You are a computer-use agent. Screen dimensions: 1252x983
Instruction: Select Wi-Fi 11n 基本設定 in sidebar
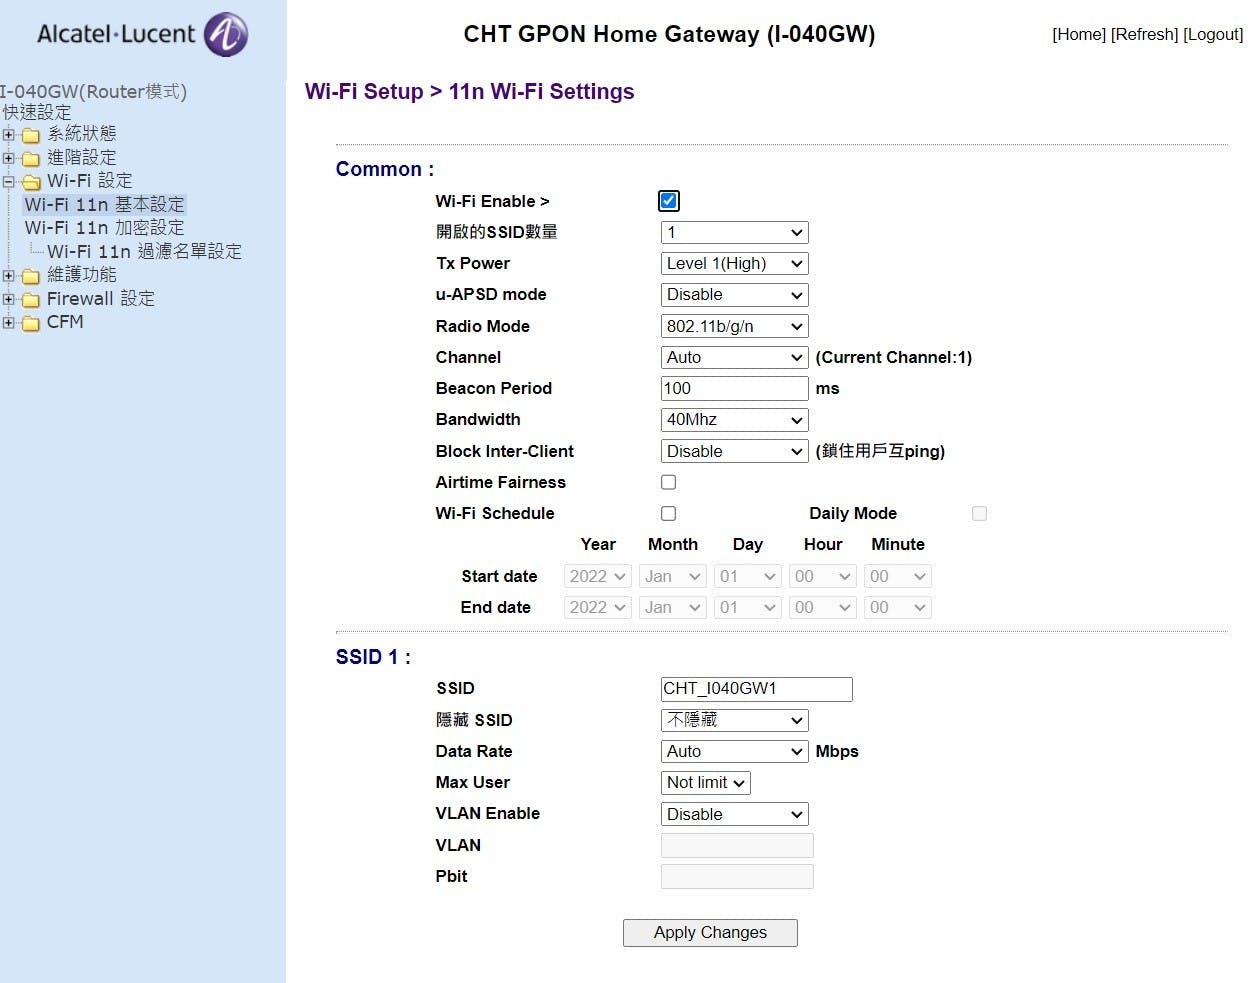(x=104, y=204)
